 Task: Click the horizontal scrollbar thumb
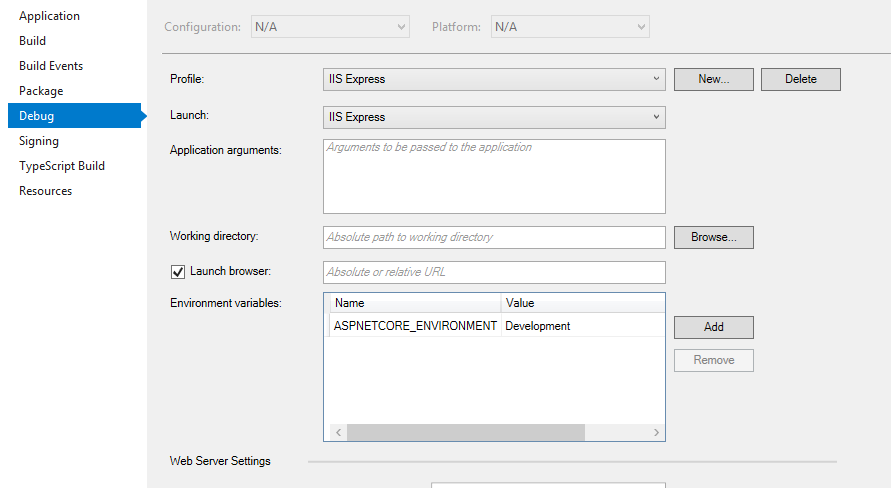tap(466, 432)
